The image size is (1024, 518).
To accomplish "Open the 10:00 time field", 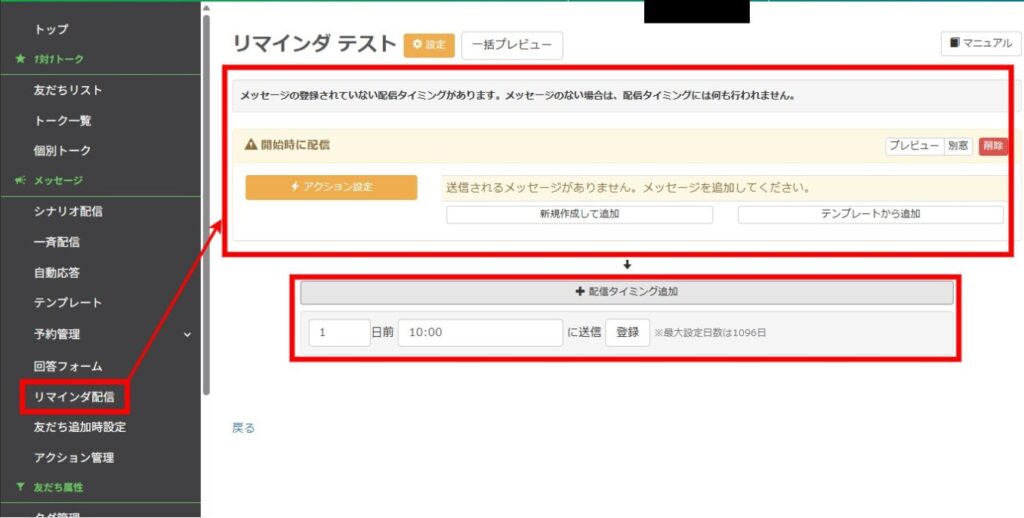I will tap(480, 333).
